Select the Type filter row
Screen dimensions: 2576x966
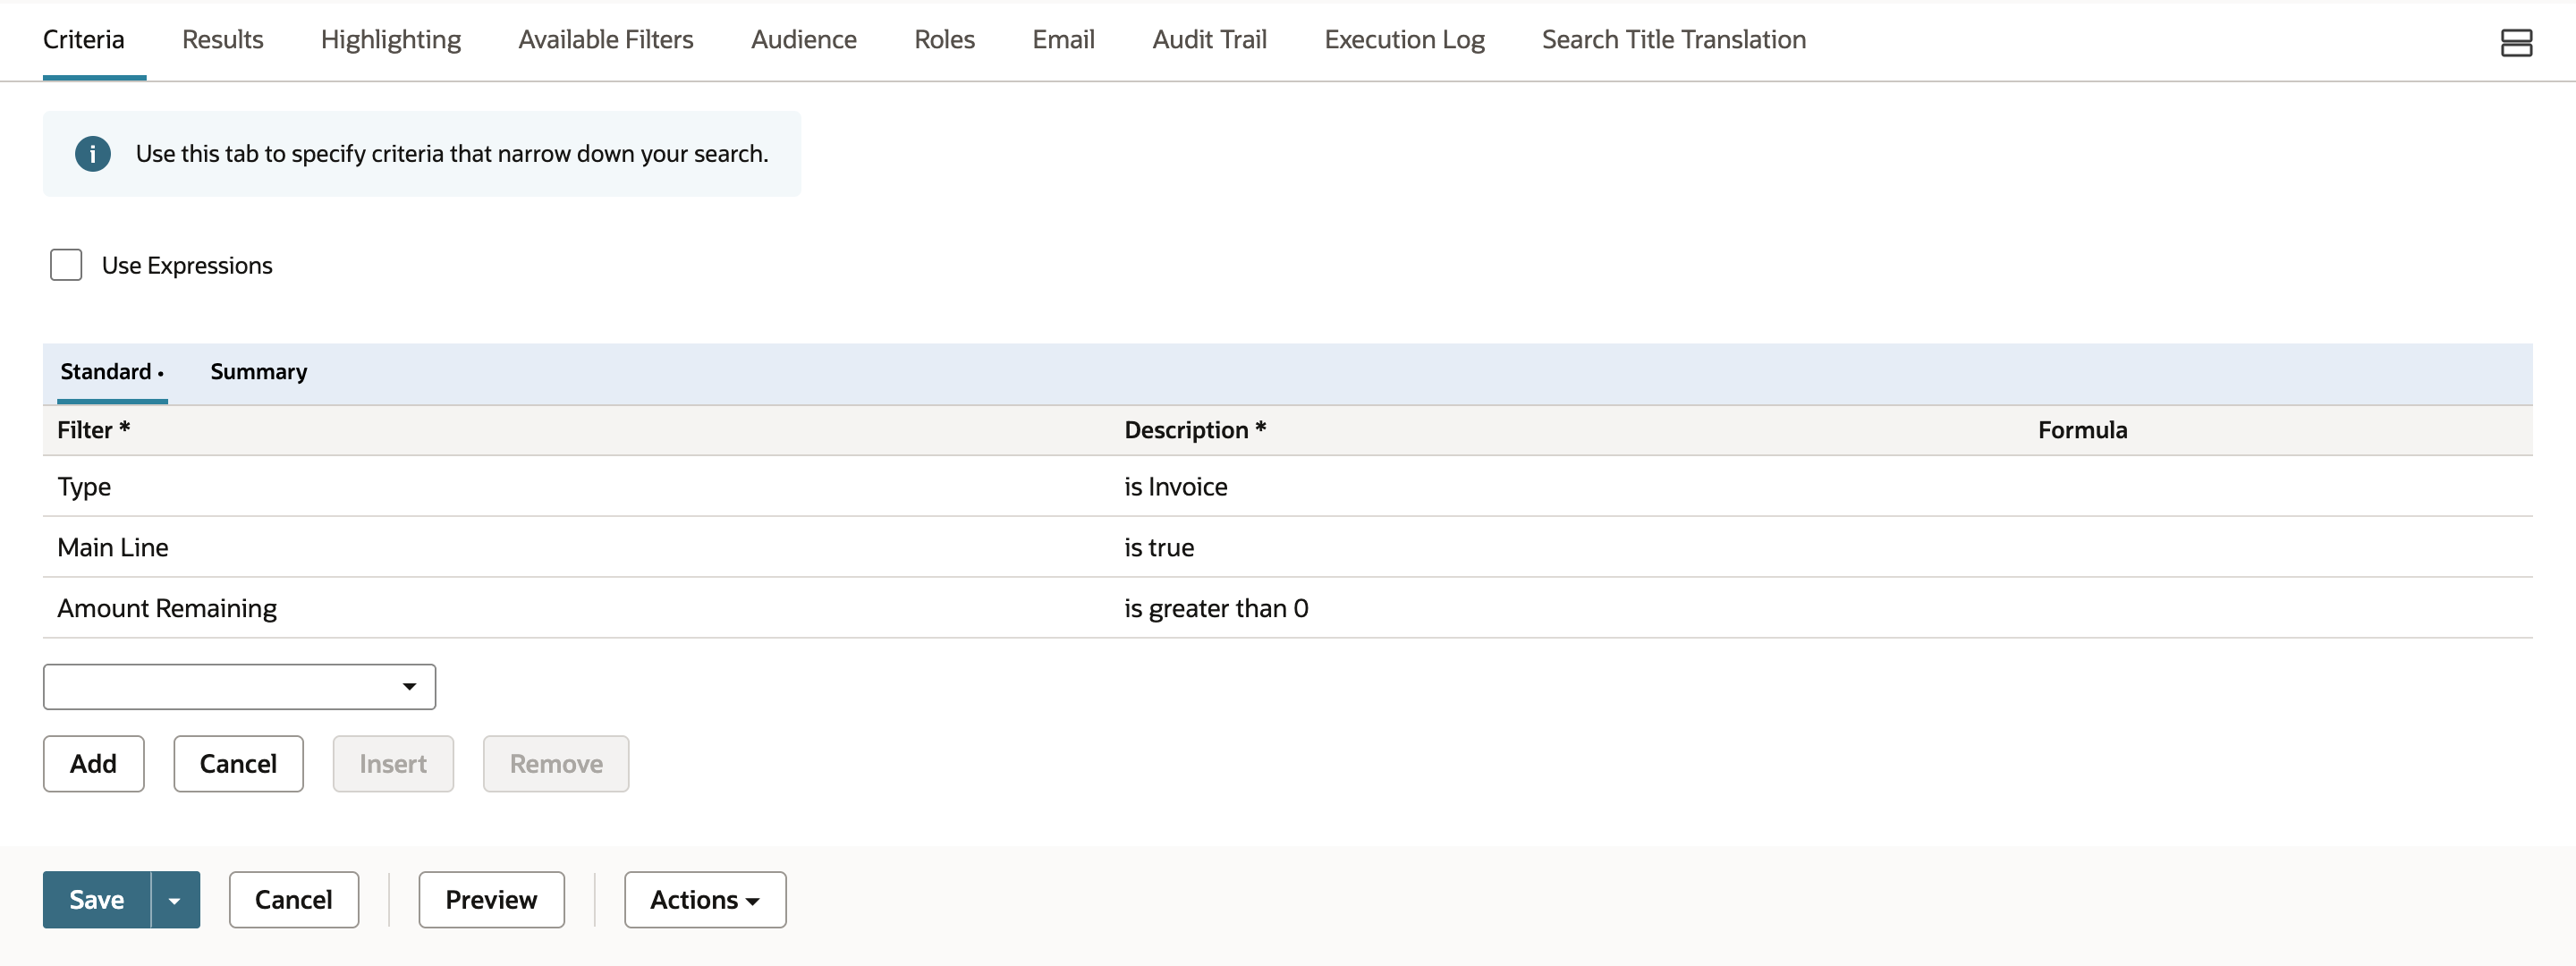click(1288, 487)
